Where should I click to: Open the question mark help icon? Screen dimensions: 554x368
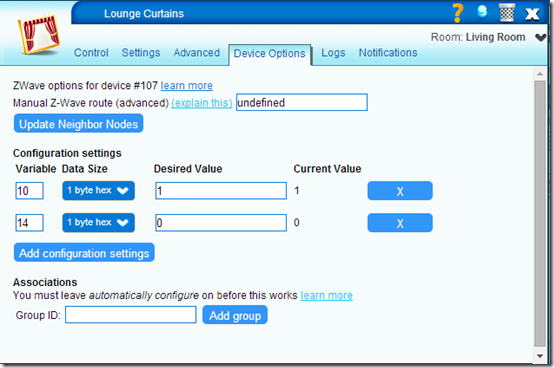pos(458,13)
